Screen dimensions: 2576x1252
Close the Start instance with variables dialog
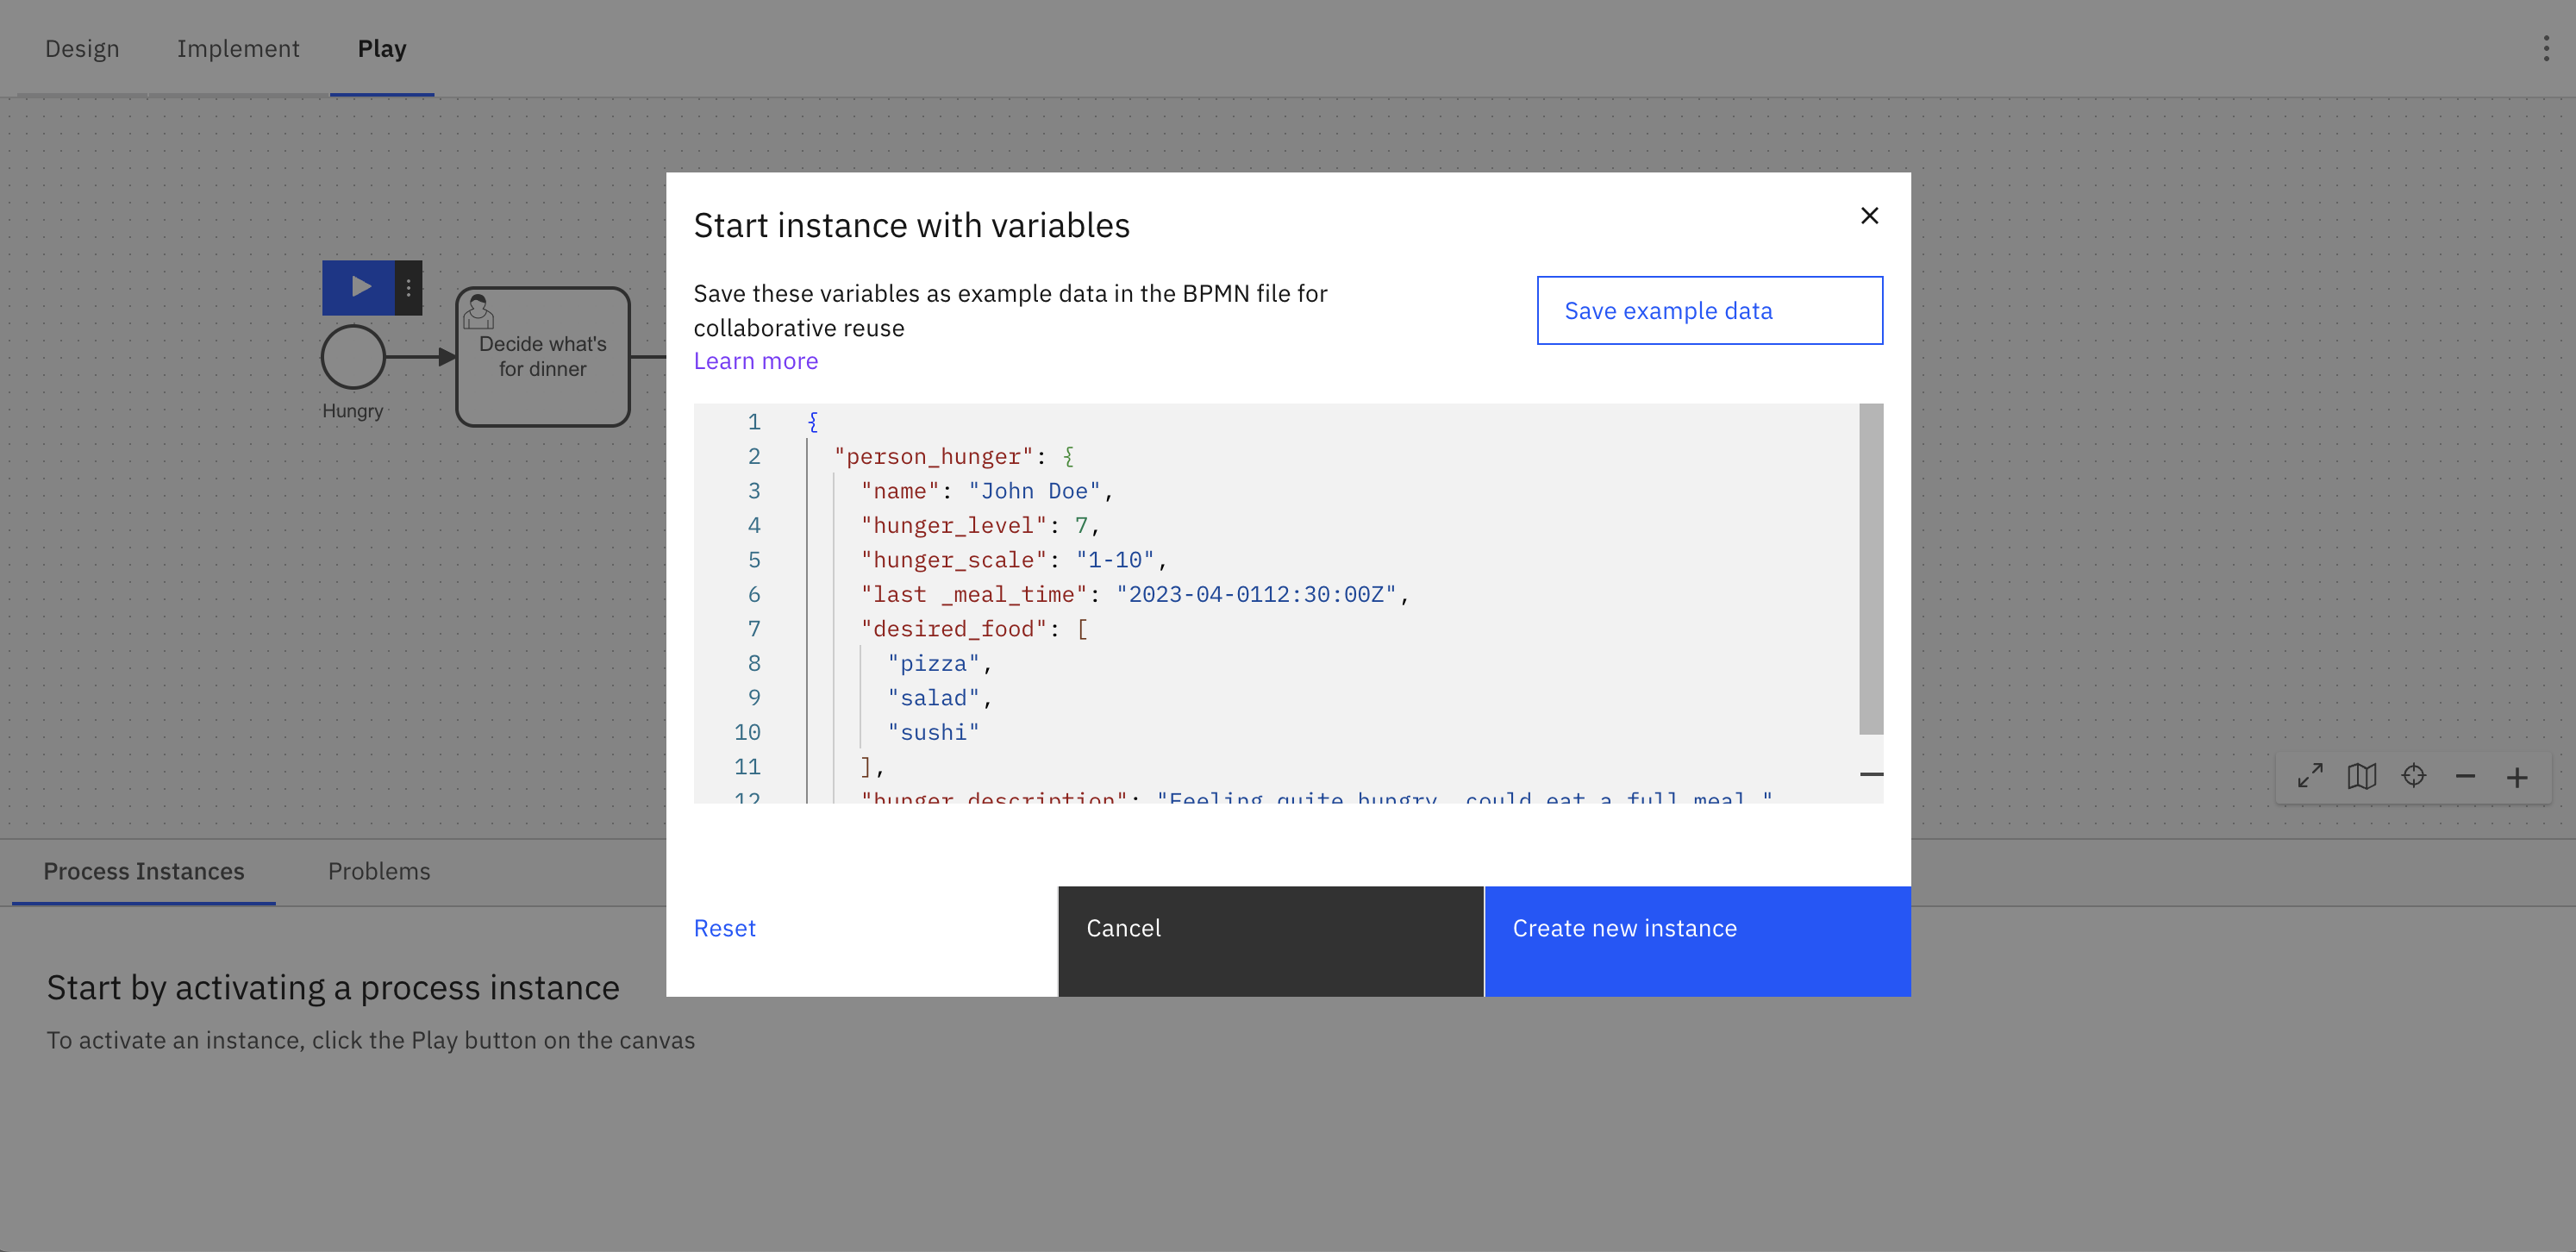[1869, 215]
